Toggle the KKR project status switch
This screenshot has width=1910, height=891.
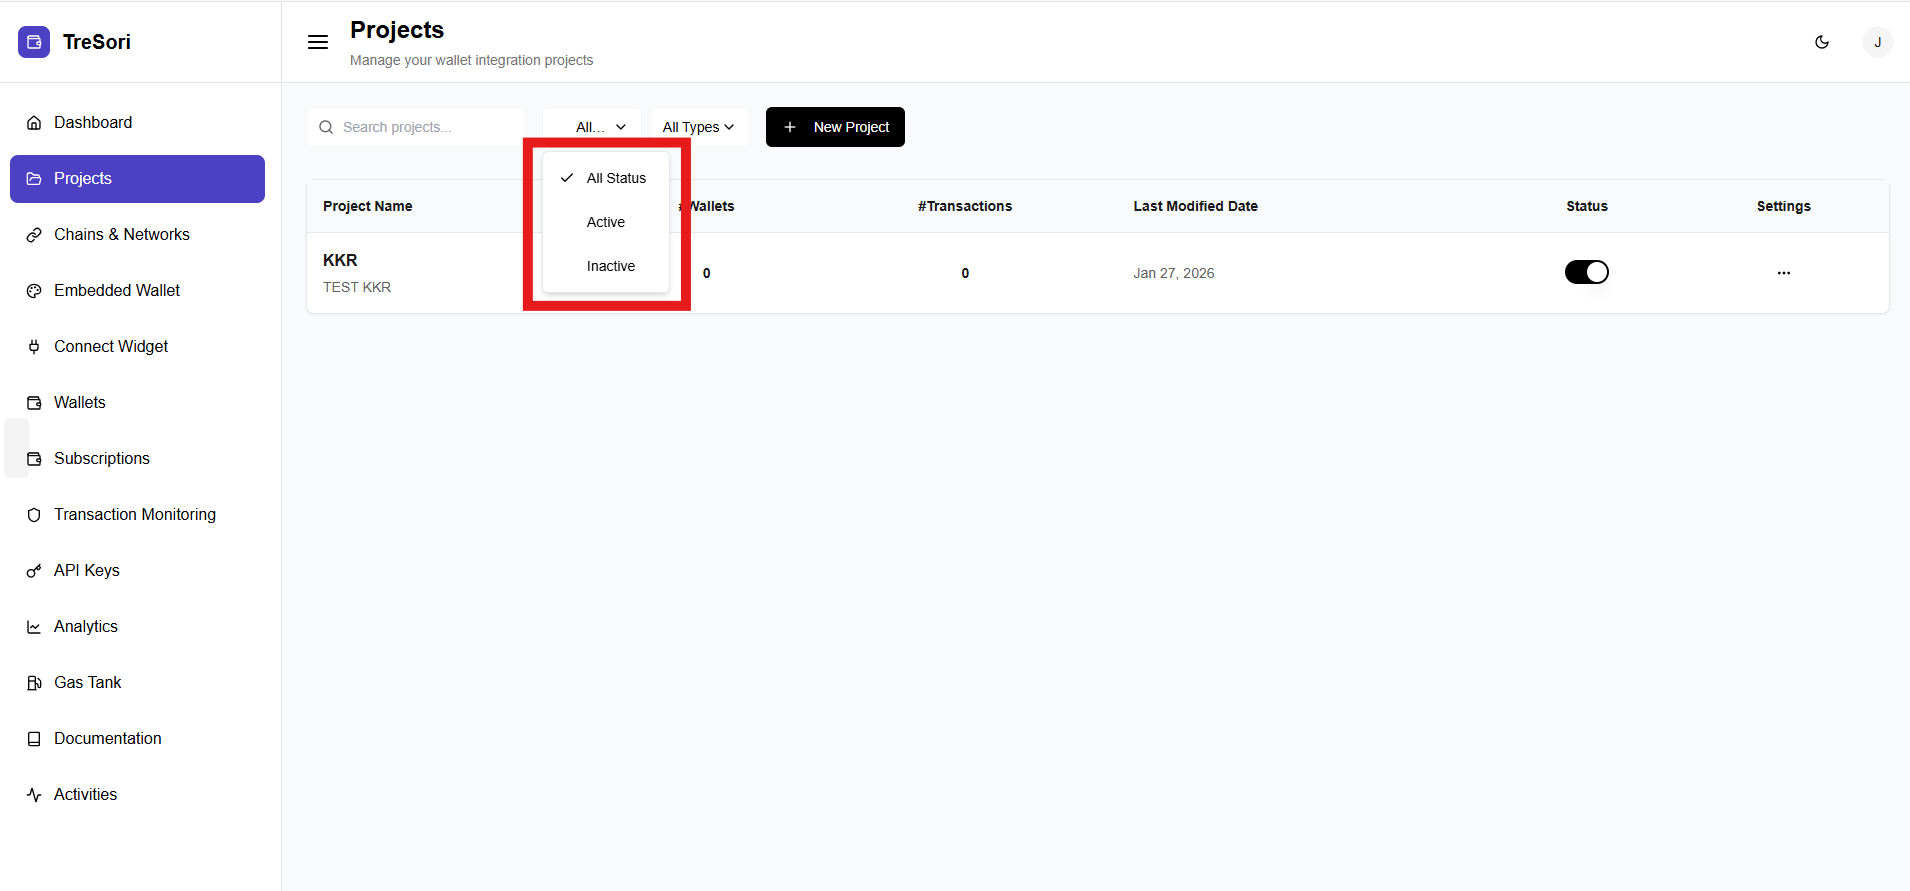(1586, 272)
